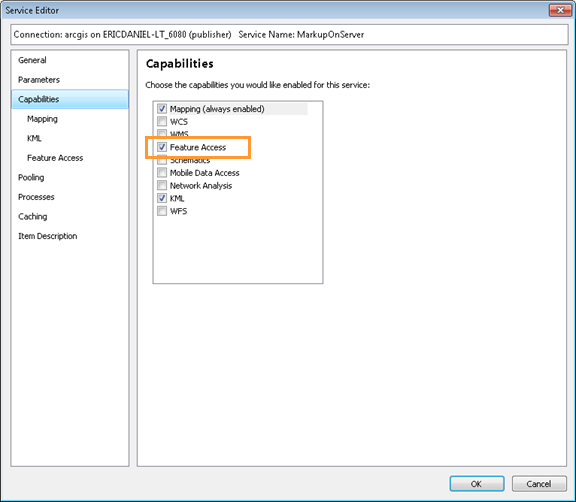The height and width of the screenshot is (502, 576).
Task: Open the Mapping sub-item under Capabilities
Action: tap(42, 119)
